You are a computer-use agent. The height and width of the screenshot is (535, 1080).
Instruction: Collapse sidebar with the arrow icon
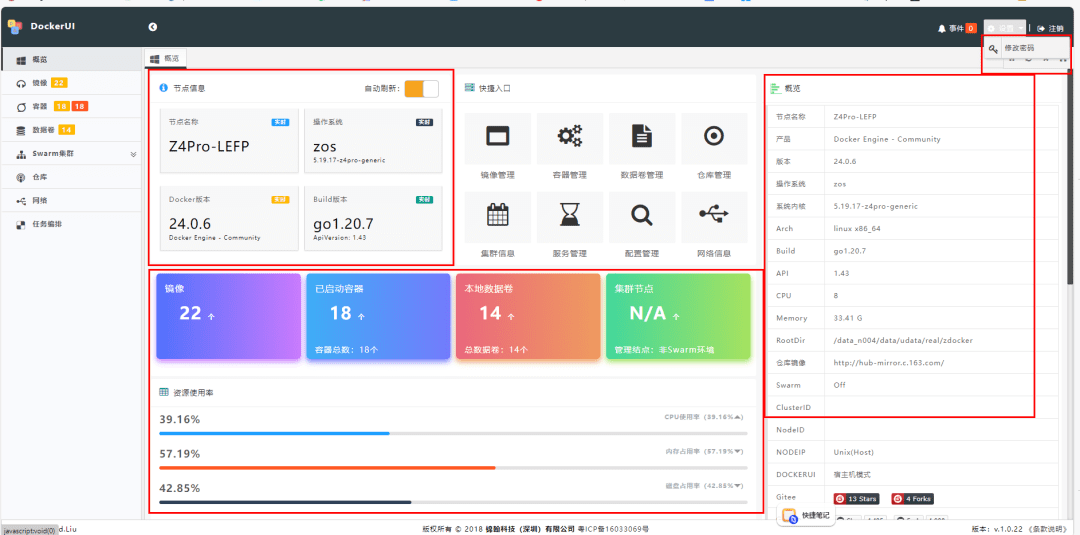pos(153,27)
